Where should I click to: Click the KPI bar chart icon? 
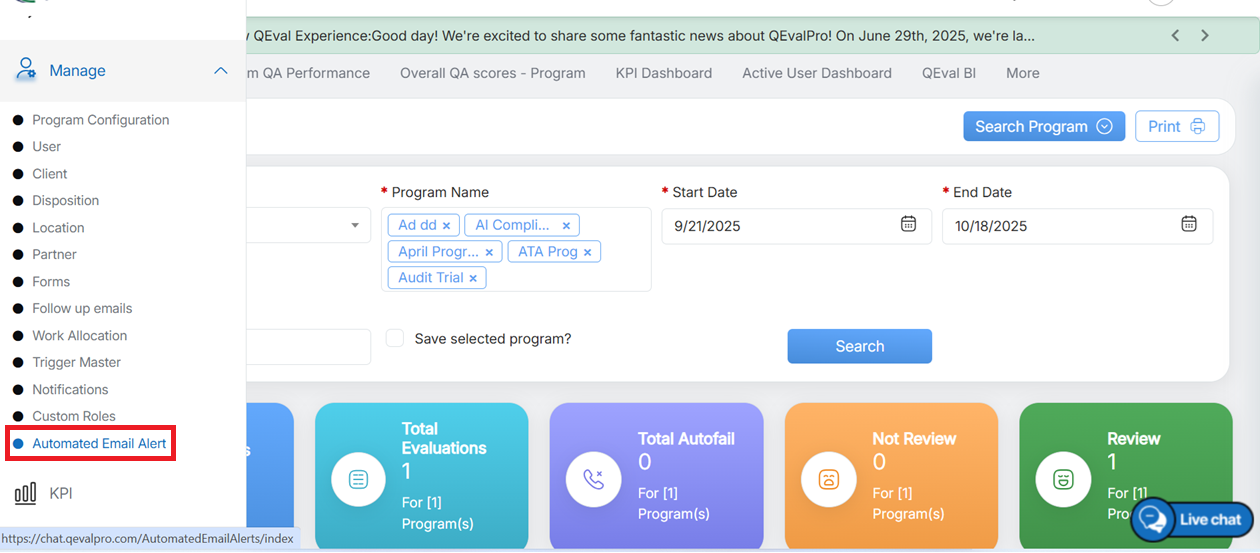(x=25, y=493)
